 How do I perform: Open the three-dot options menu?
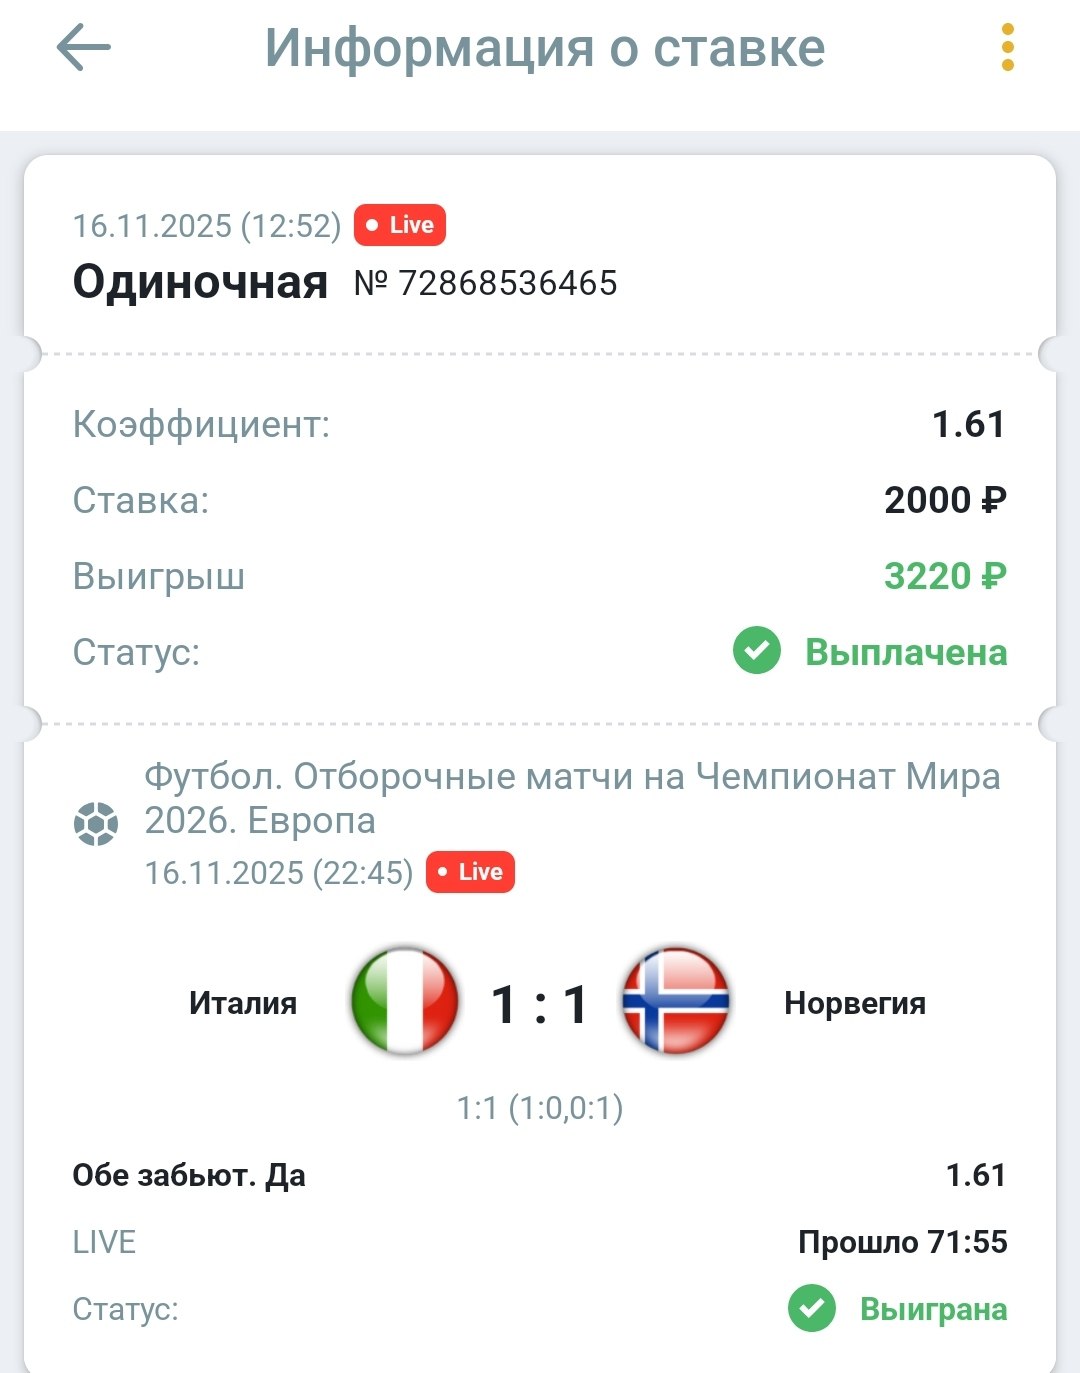tap(1007, 48)
